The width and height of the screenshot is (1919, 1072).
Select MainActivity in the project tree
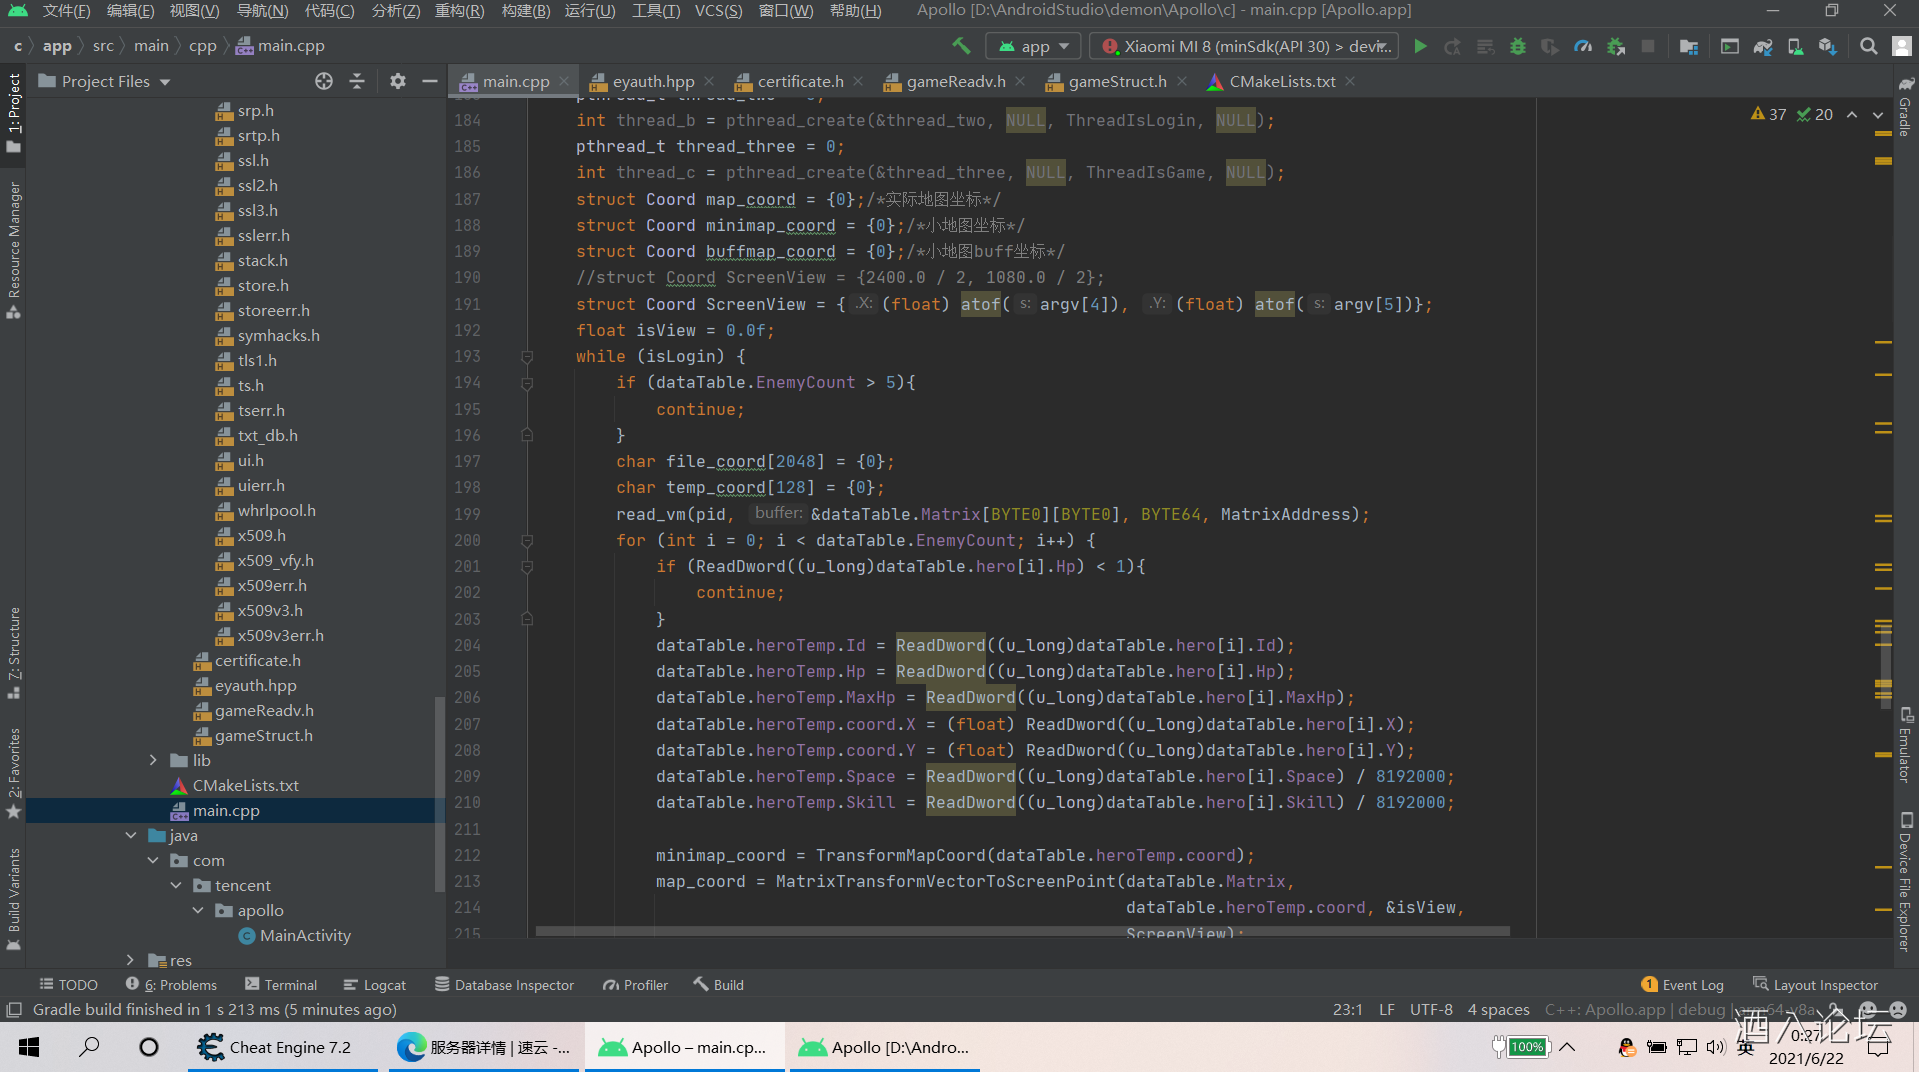point(305,935)
